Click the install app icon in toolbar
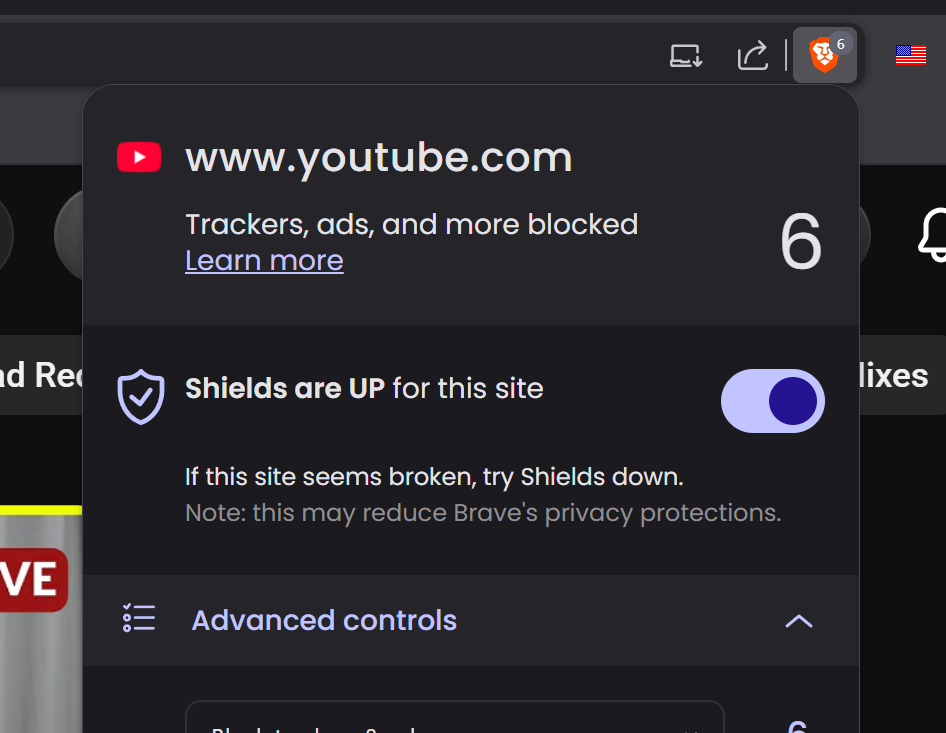 click(685, 56)
